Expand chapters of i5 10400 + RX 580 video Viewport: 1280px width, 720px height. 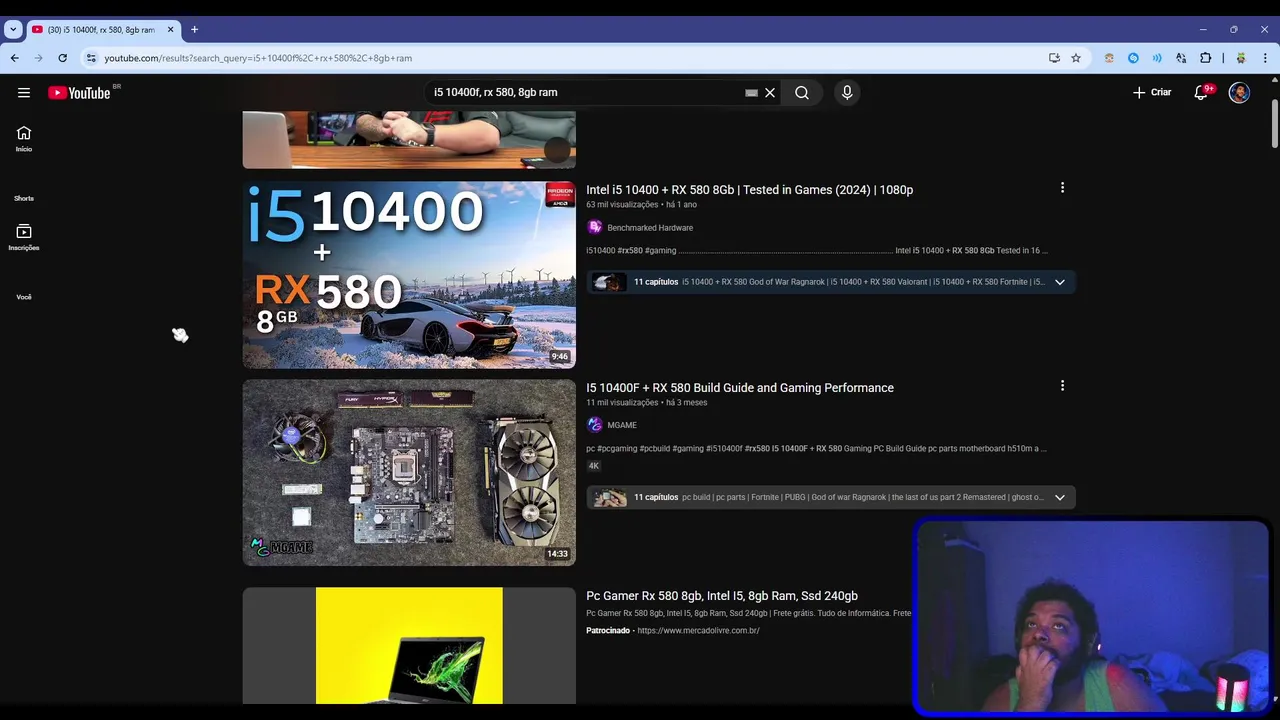1060,282
